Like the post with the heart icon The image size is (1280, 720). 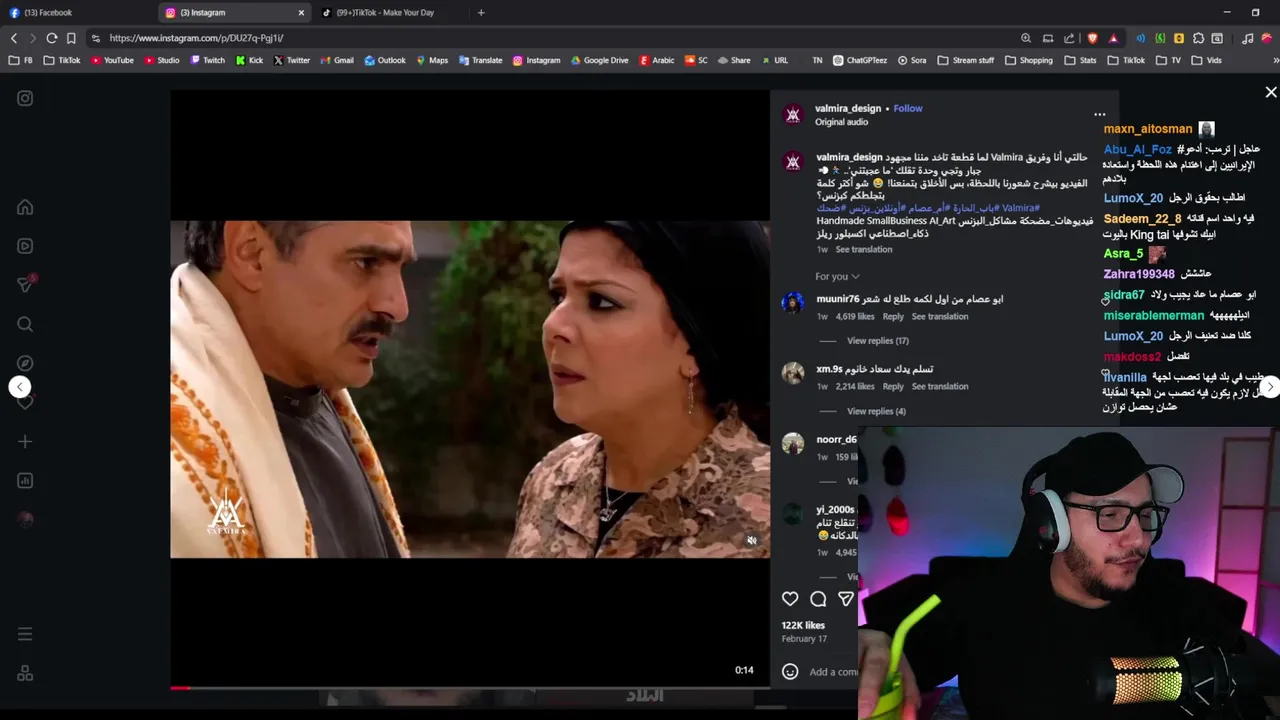[x=790, y=599]
